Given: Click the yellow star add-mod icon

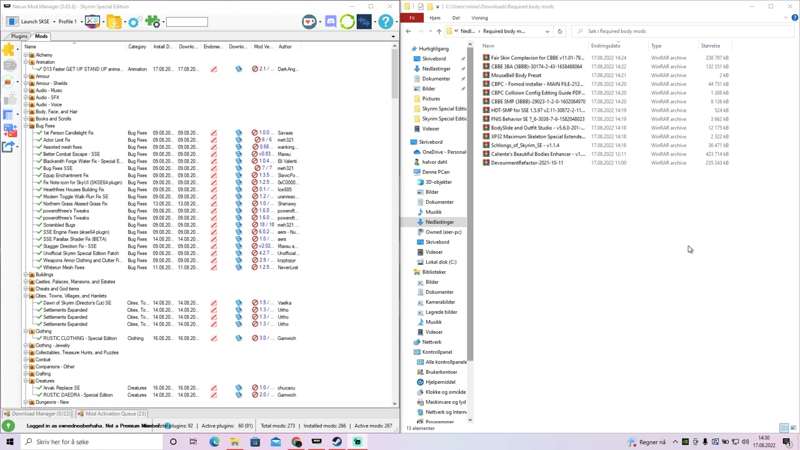Looking at the screenshot, I should (x=9, y=49).
